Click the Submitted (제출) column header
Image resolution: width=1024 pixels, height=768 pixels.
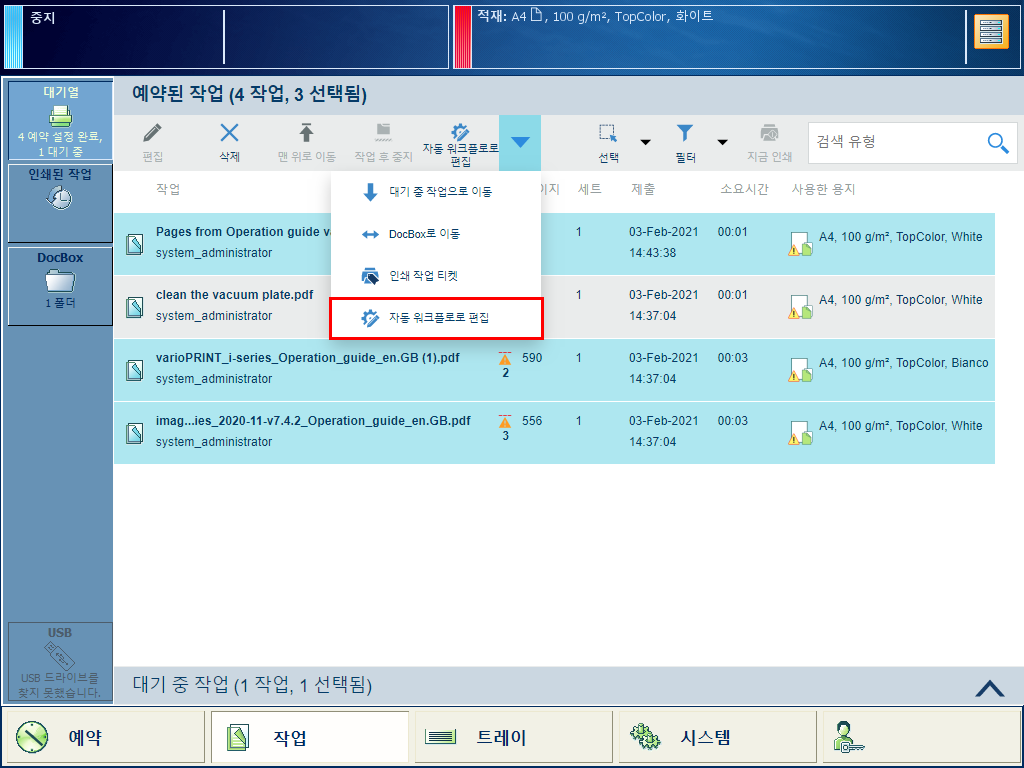pos(643,189)
